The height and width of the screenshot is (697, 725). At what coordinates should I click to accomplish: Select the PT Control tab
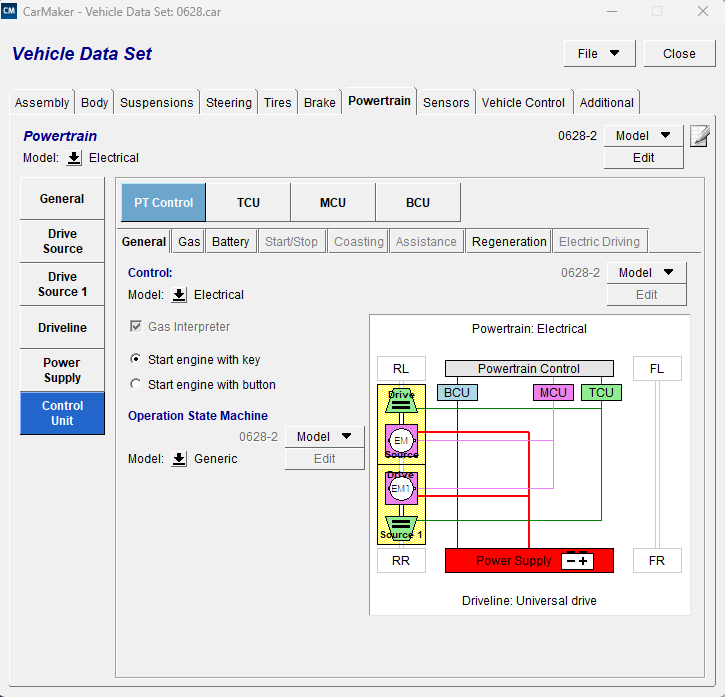pyautogui.click(x=164, y=203)
